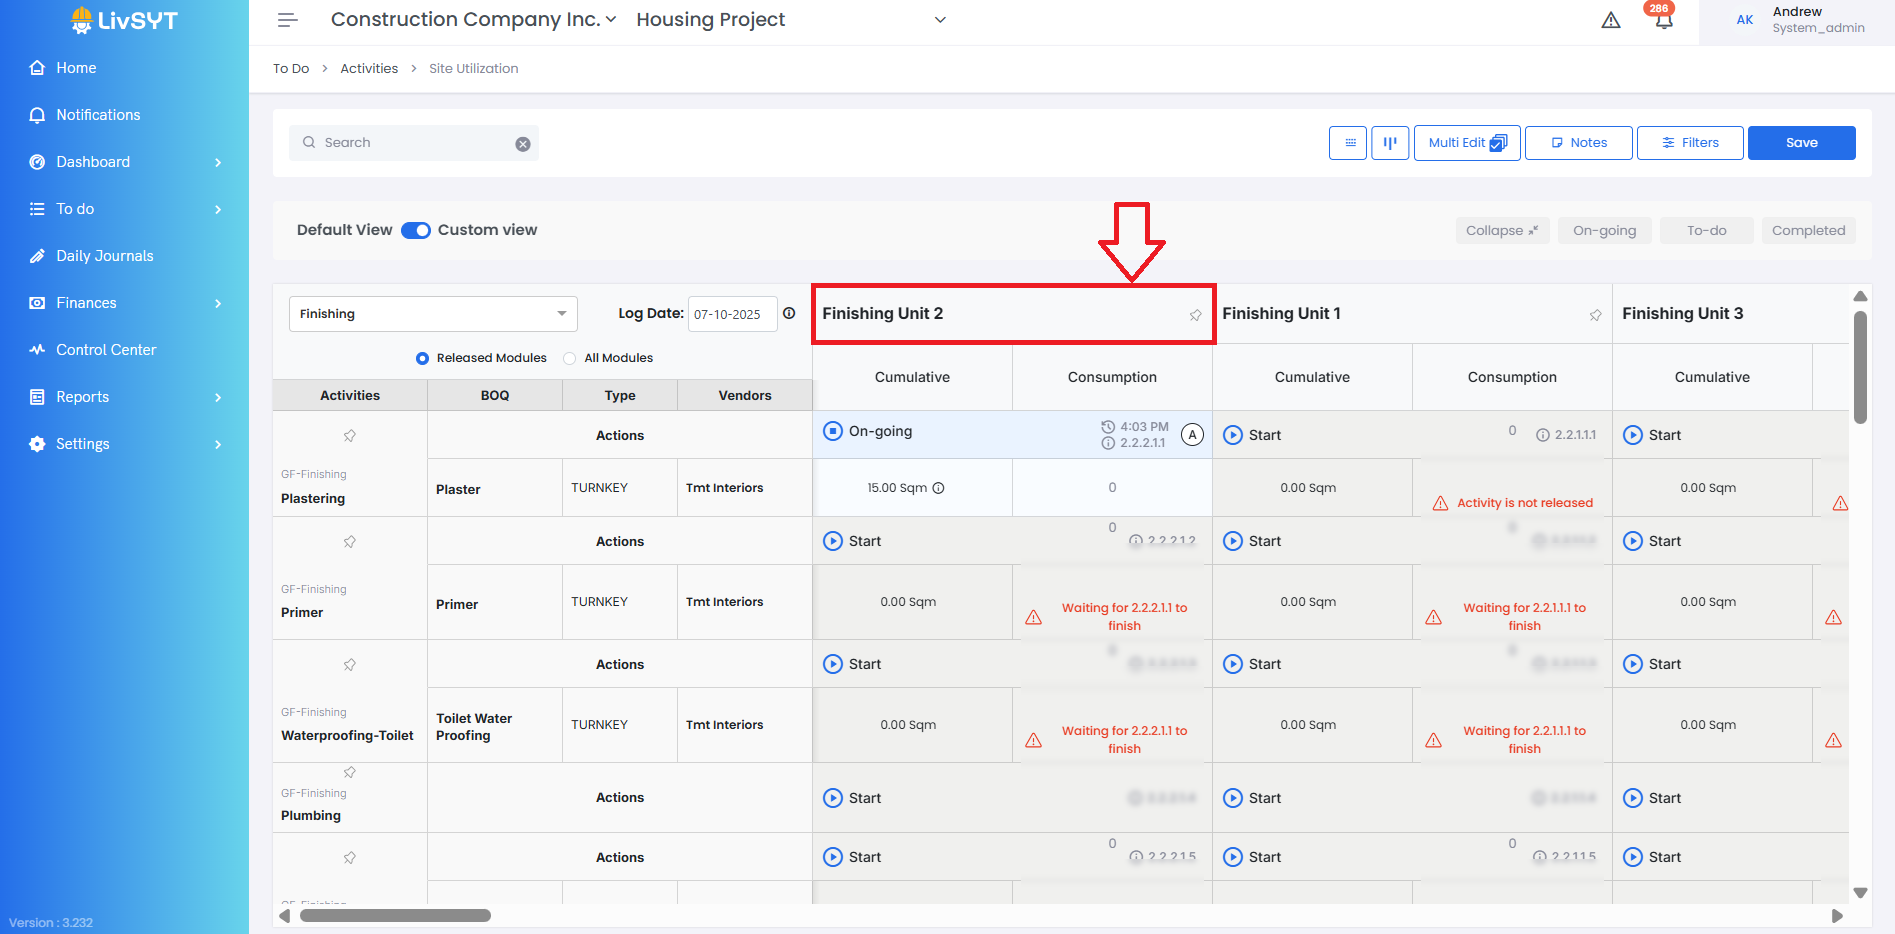Image resolution: width=1895 pixels, height=934 pixels.
Task: Select the All Modules radio button
Action: point(570,358)
